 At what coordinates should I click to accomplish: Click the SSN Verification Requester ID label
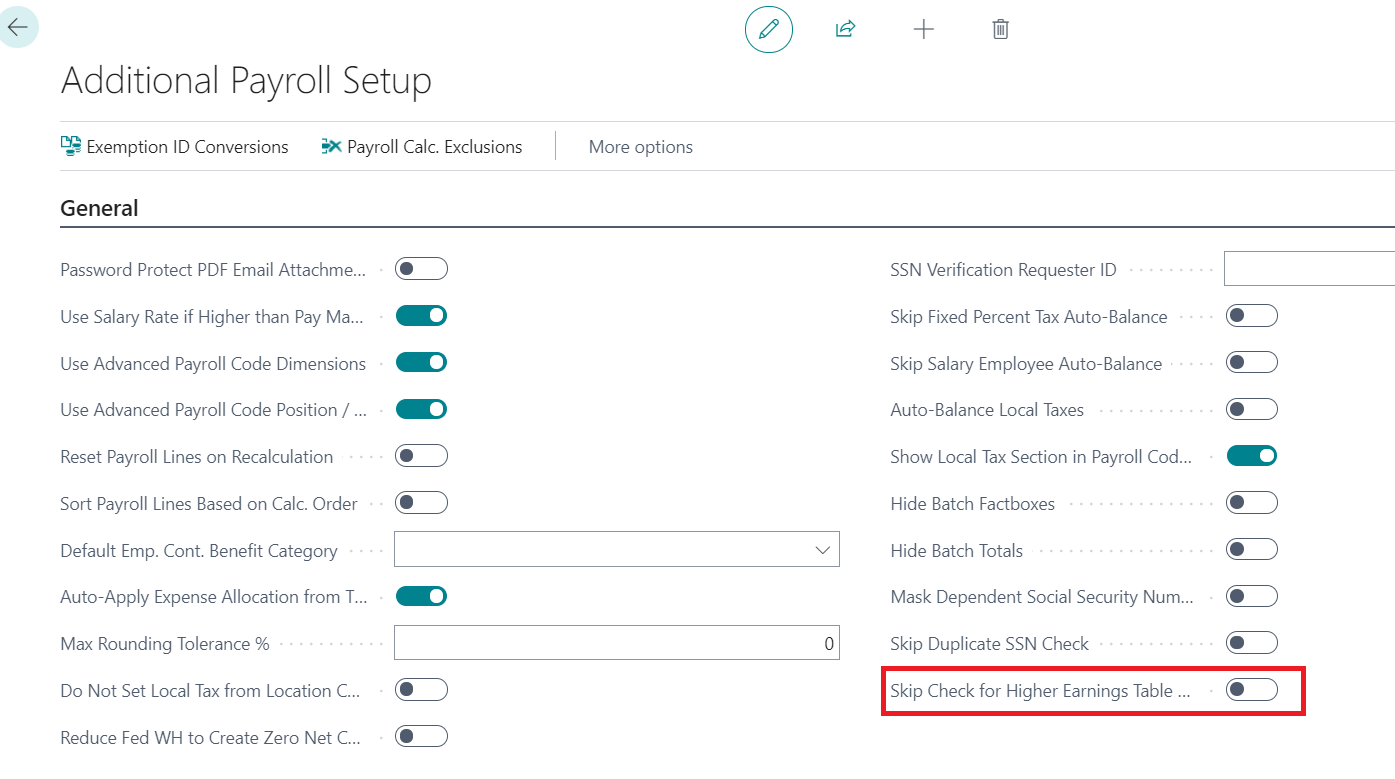tap(1003, 270)
